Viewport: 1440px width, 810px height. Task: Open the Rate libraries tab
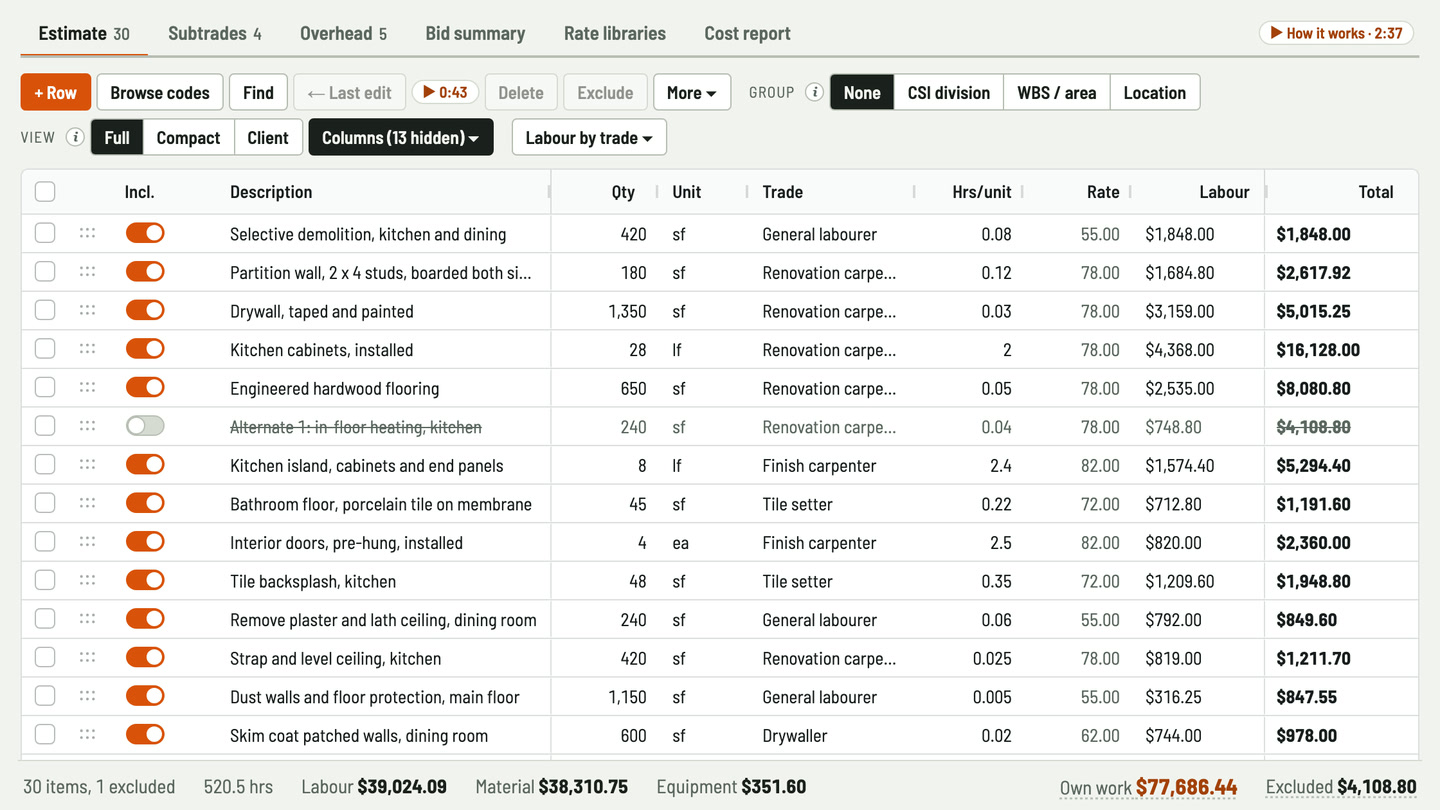coord(615,33)
